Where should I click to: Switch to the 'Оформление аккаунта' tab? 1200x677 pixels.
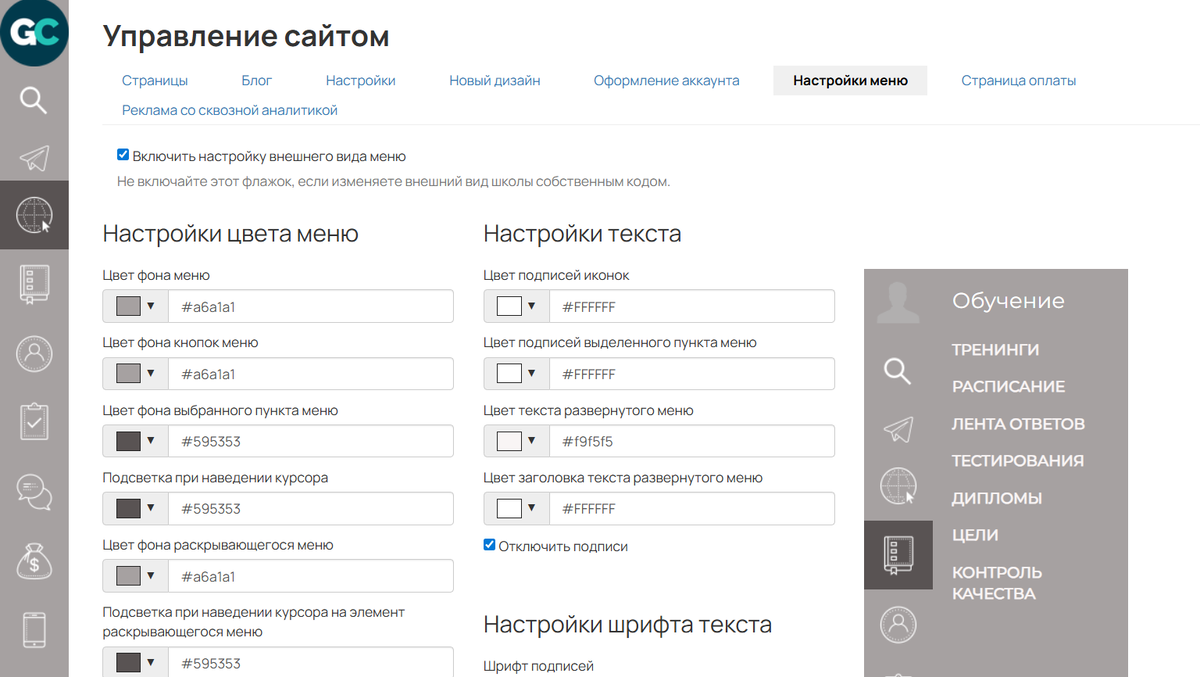click(667, 81)
